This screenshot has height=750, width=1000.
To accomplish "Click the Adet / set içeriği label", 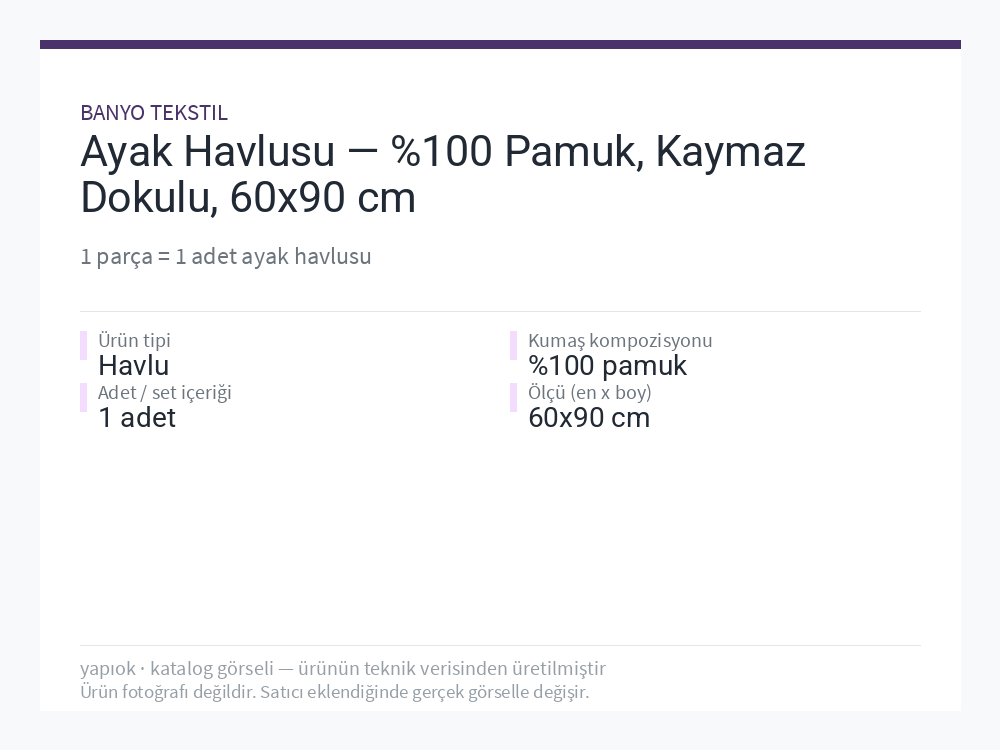I will click(x=165, y=393).
